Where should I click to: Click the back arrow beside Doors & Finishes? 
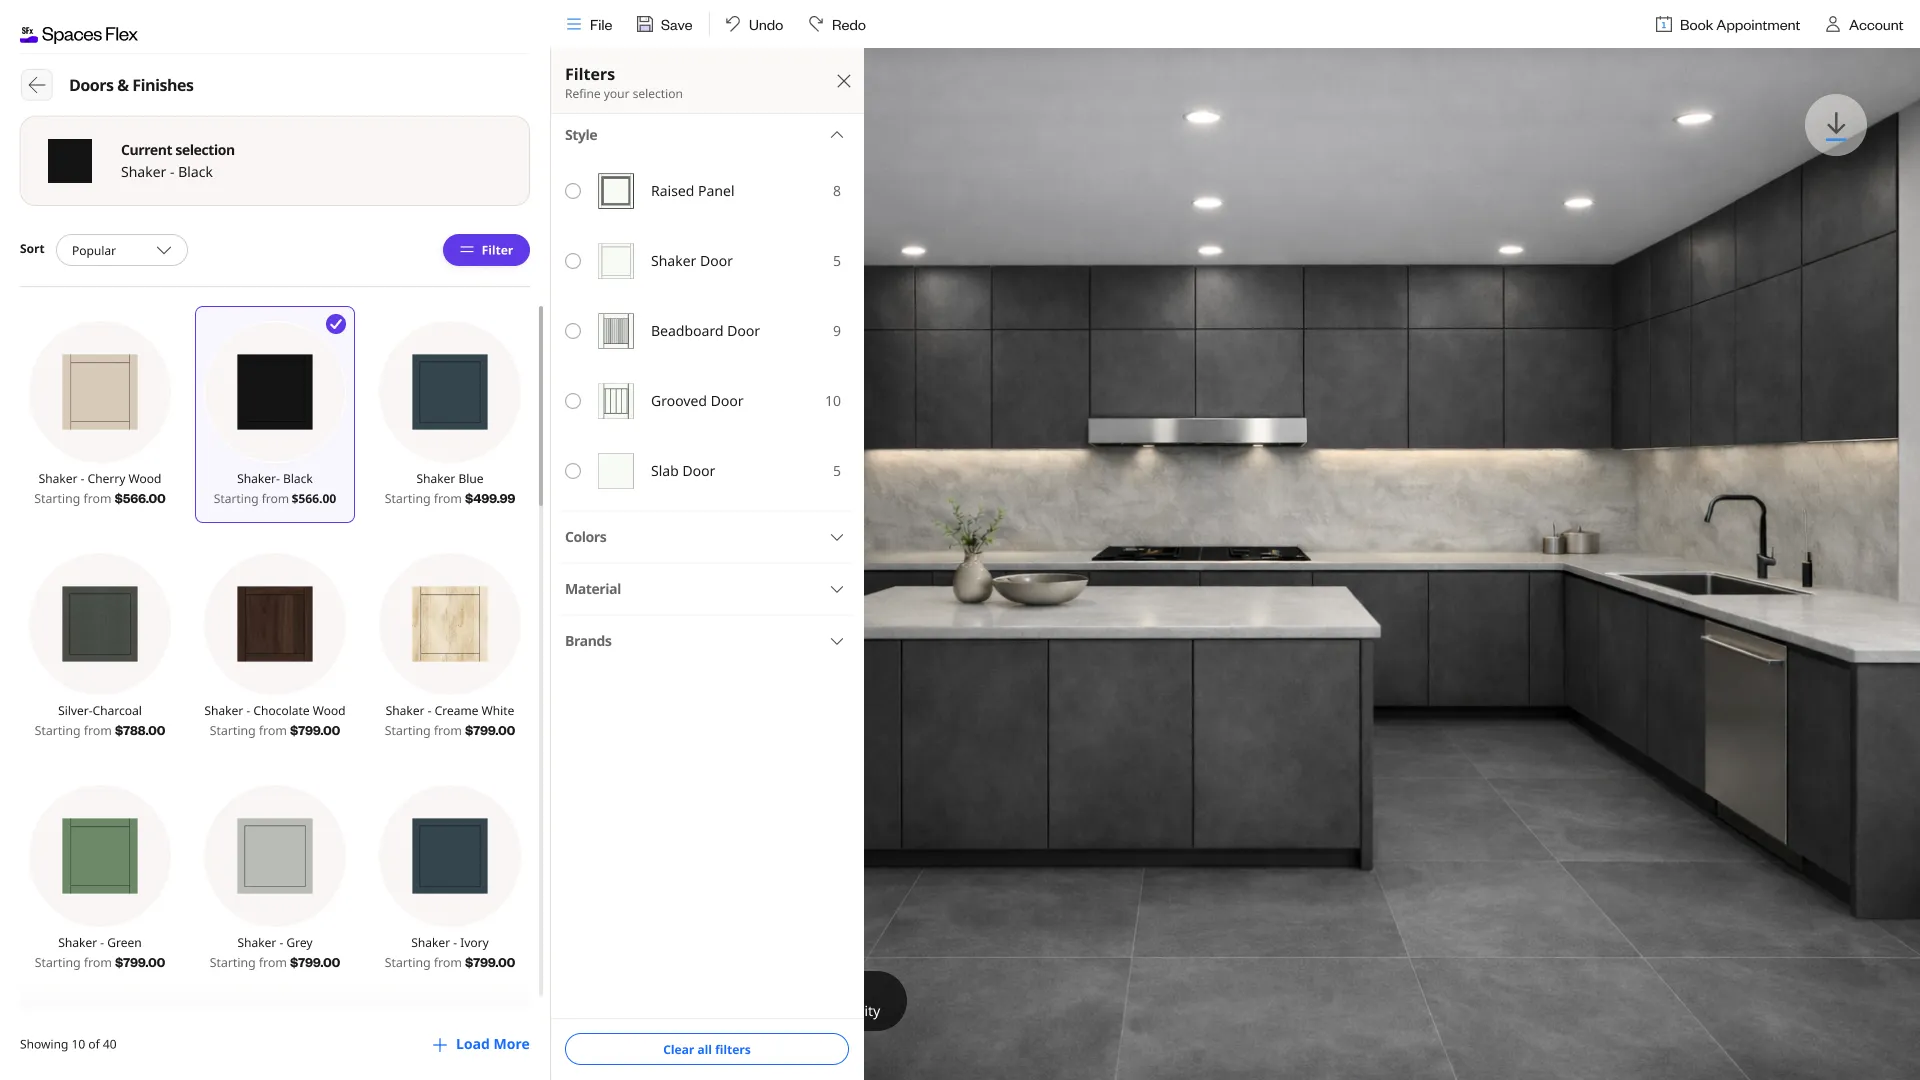[37, 85]
